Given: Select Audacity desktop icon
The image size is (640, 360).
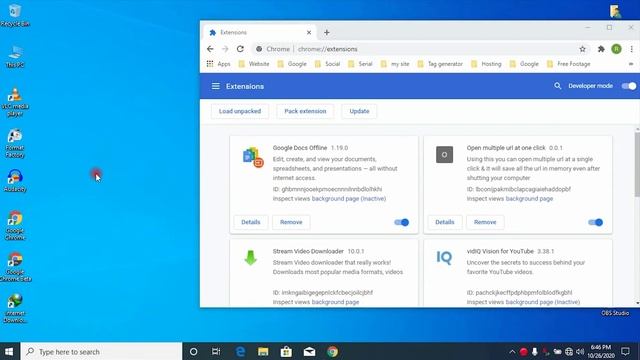Looking at the screenshot, I should [x=15, y=181].
